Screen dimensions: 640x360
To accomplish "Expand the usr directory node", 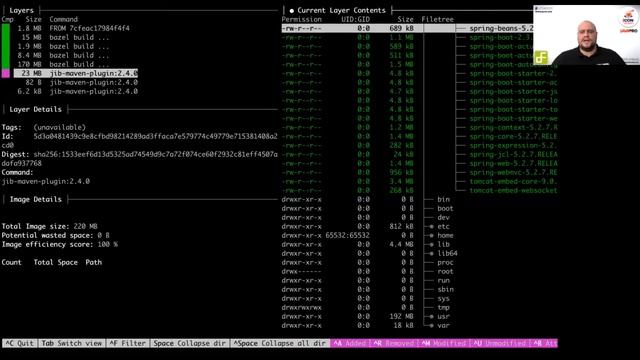I will click(x=431, y=316).
